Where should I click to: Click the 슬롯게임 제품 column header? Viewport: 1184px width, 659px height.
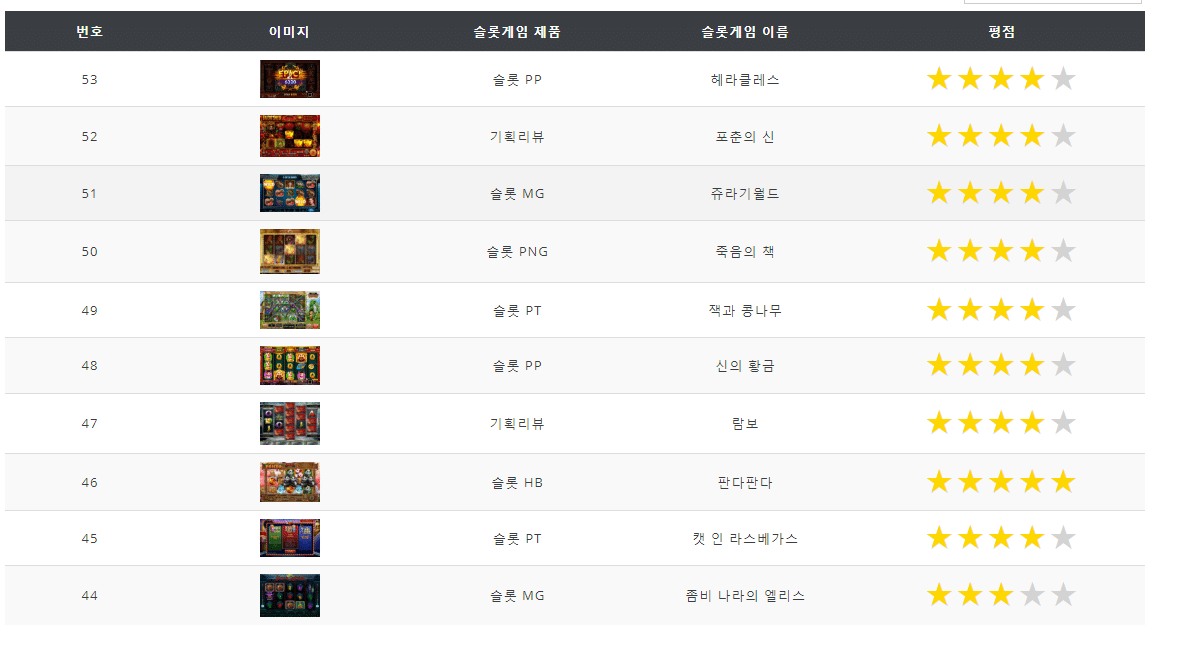click(x=517, y=32)
